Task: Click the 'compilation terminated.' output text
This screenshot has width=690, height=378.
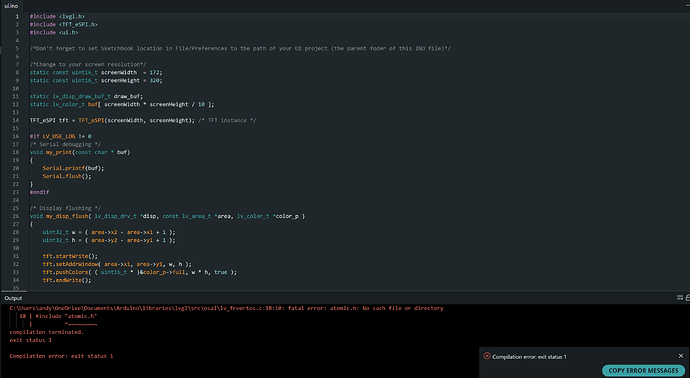Action: [47, 332]
